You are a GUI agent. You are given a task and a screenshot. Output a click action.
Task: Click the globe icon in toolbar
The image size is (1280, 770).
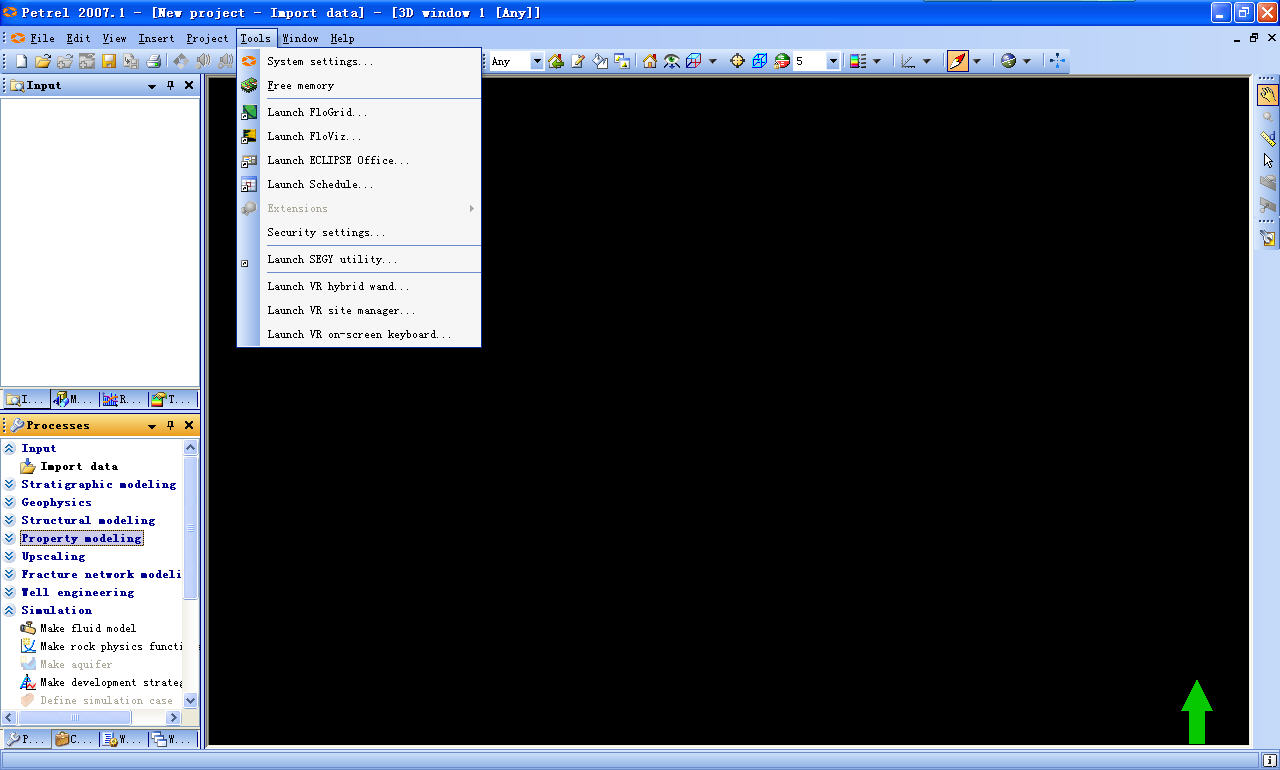click(1008, 61)
